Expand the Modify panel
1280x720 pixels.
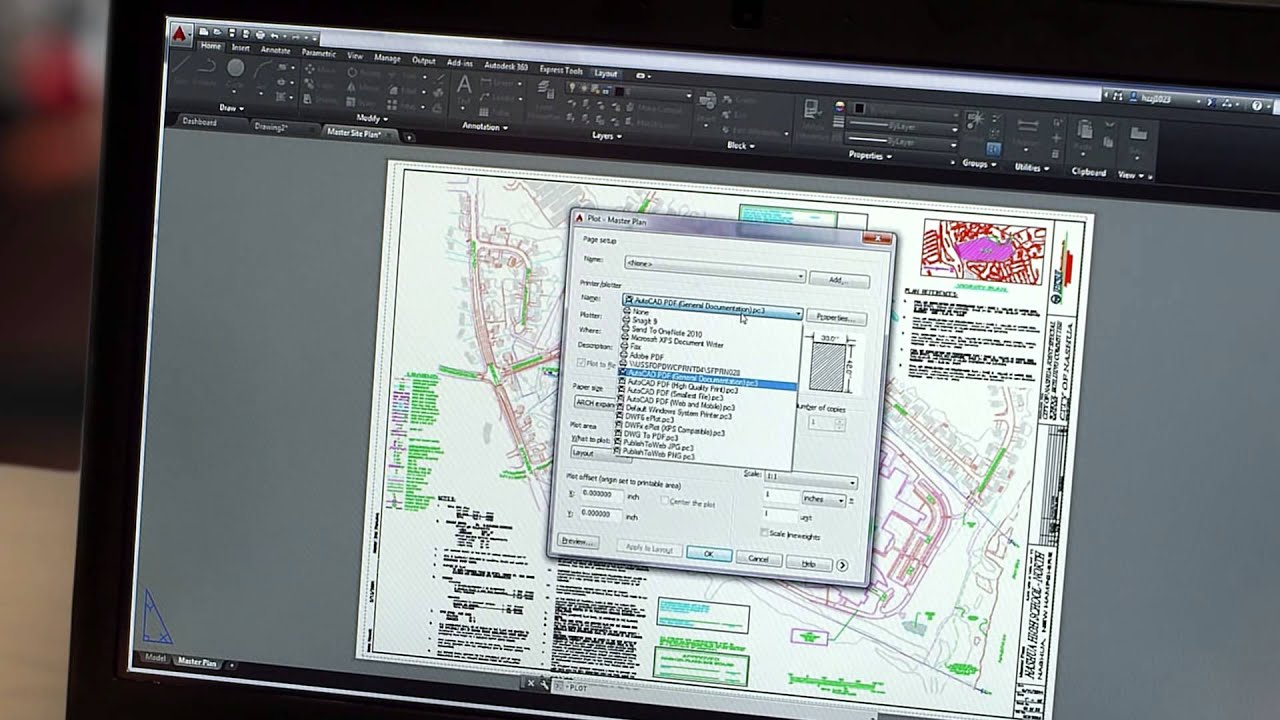pos(370,117)
